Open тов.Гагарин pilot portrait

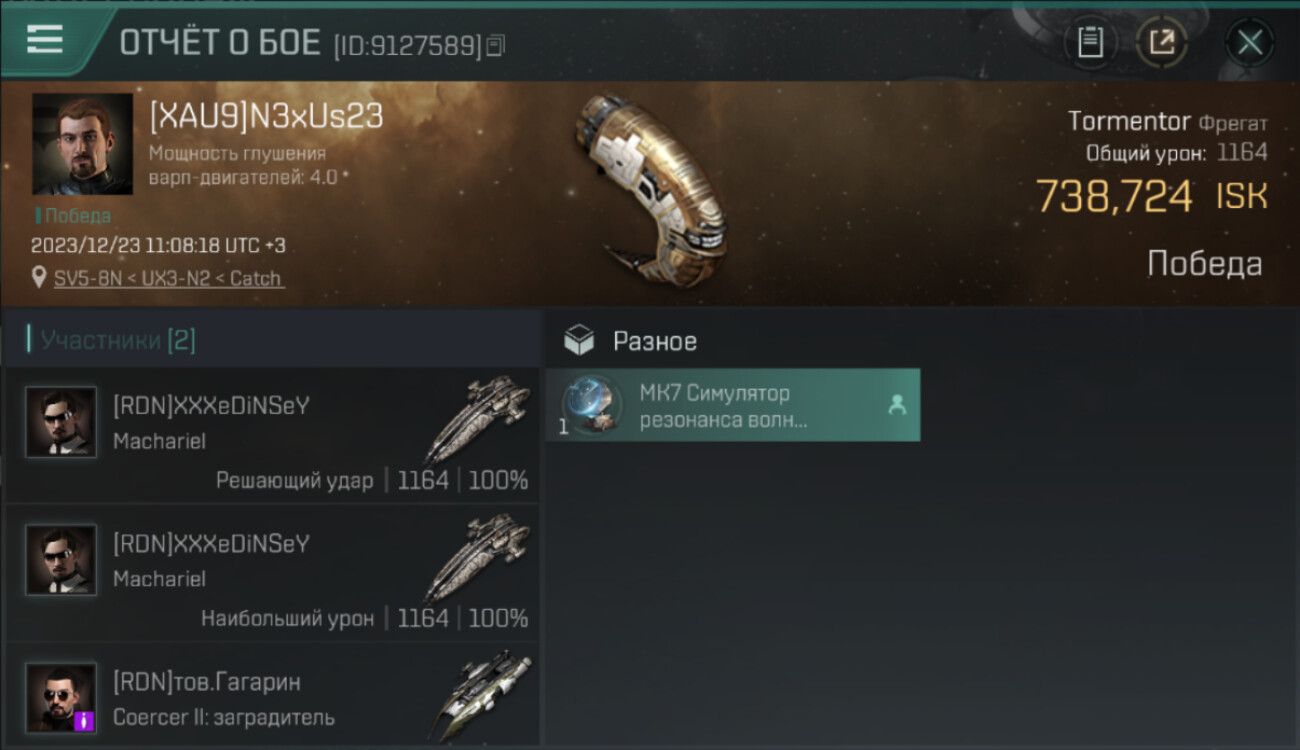[x=61, y=697]
